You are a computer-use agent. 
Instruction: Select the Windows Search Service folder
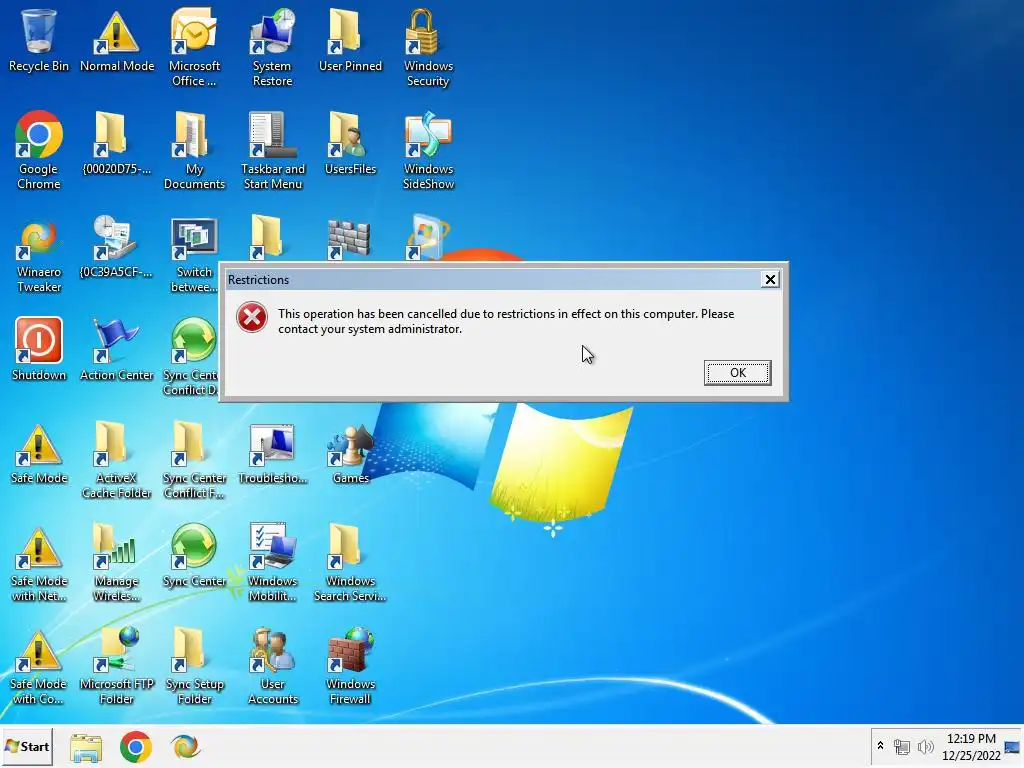350,563
